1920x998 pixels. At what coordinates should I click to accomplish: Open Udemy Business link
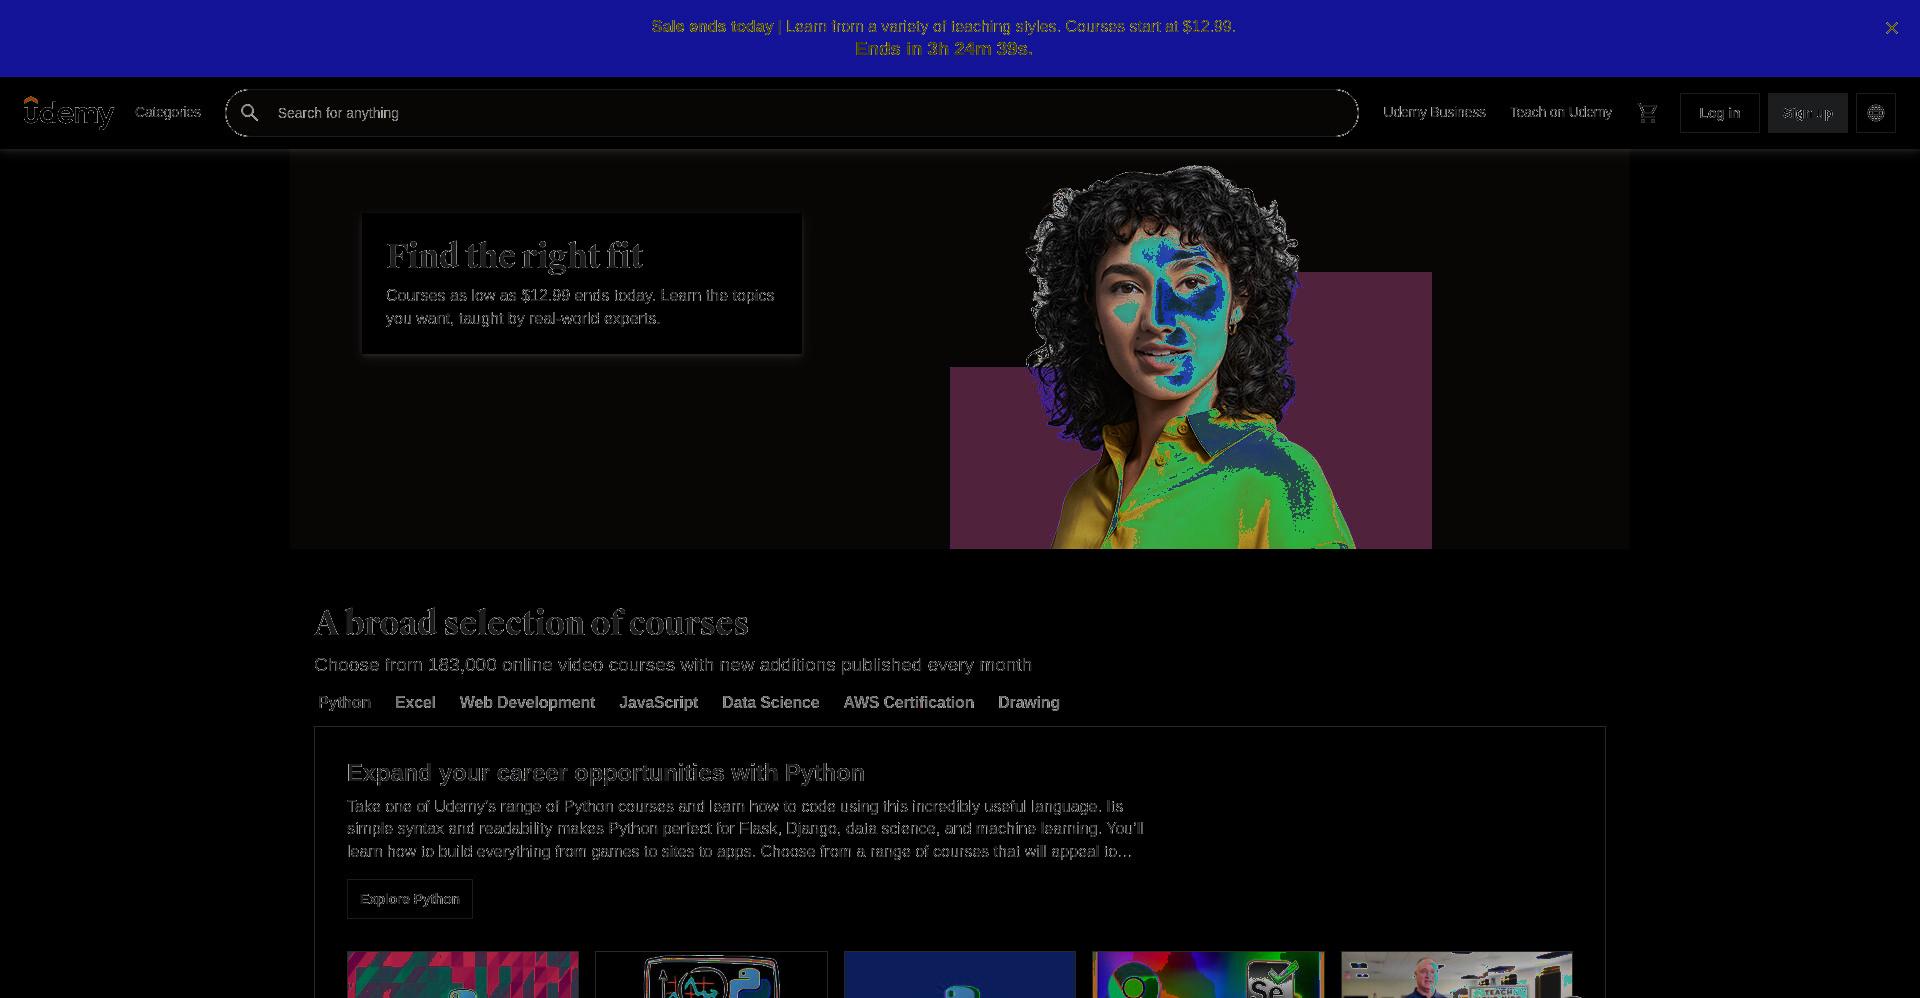[x=1434, y=112]
